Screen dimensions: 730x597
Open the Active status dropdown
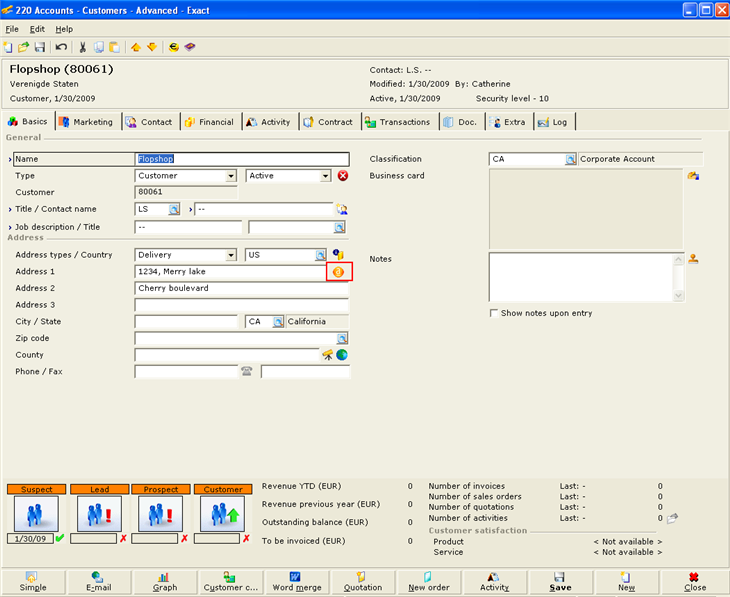(325, 176)
